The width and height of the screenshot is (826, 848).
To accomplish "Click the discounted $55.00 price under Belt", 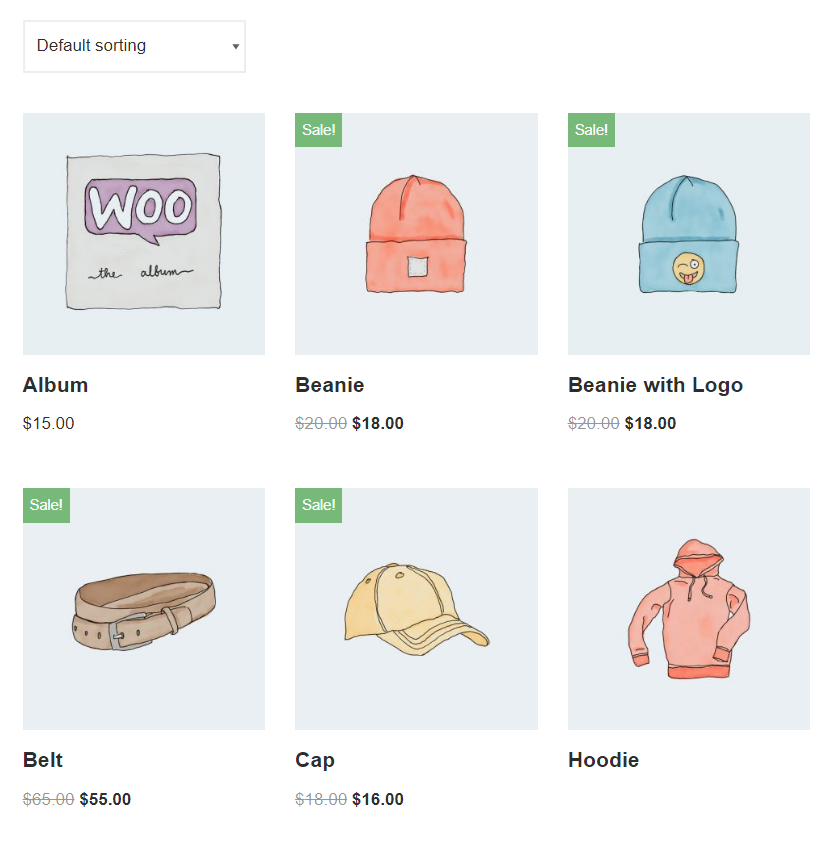I will coord(104,799).
